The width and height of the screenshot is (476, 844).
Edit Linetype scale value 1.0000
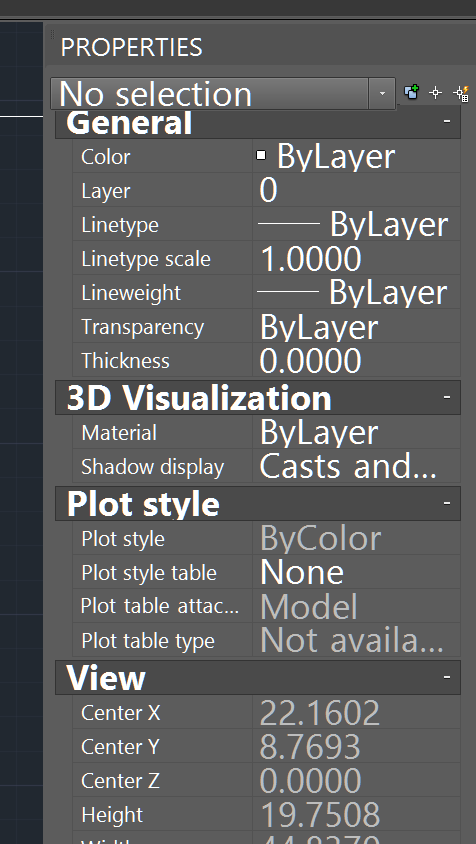coord(356,258)
